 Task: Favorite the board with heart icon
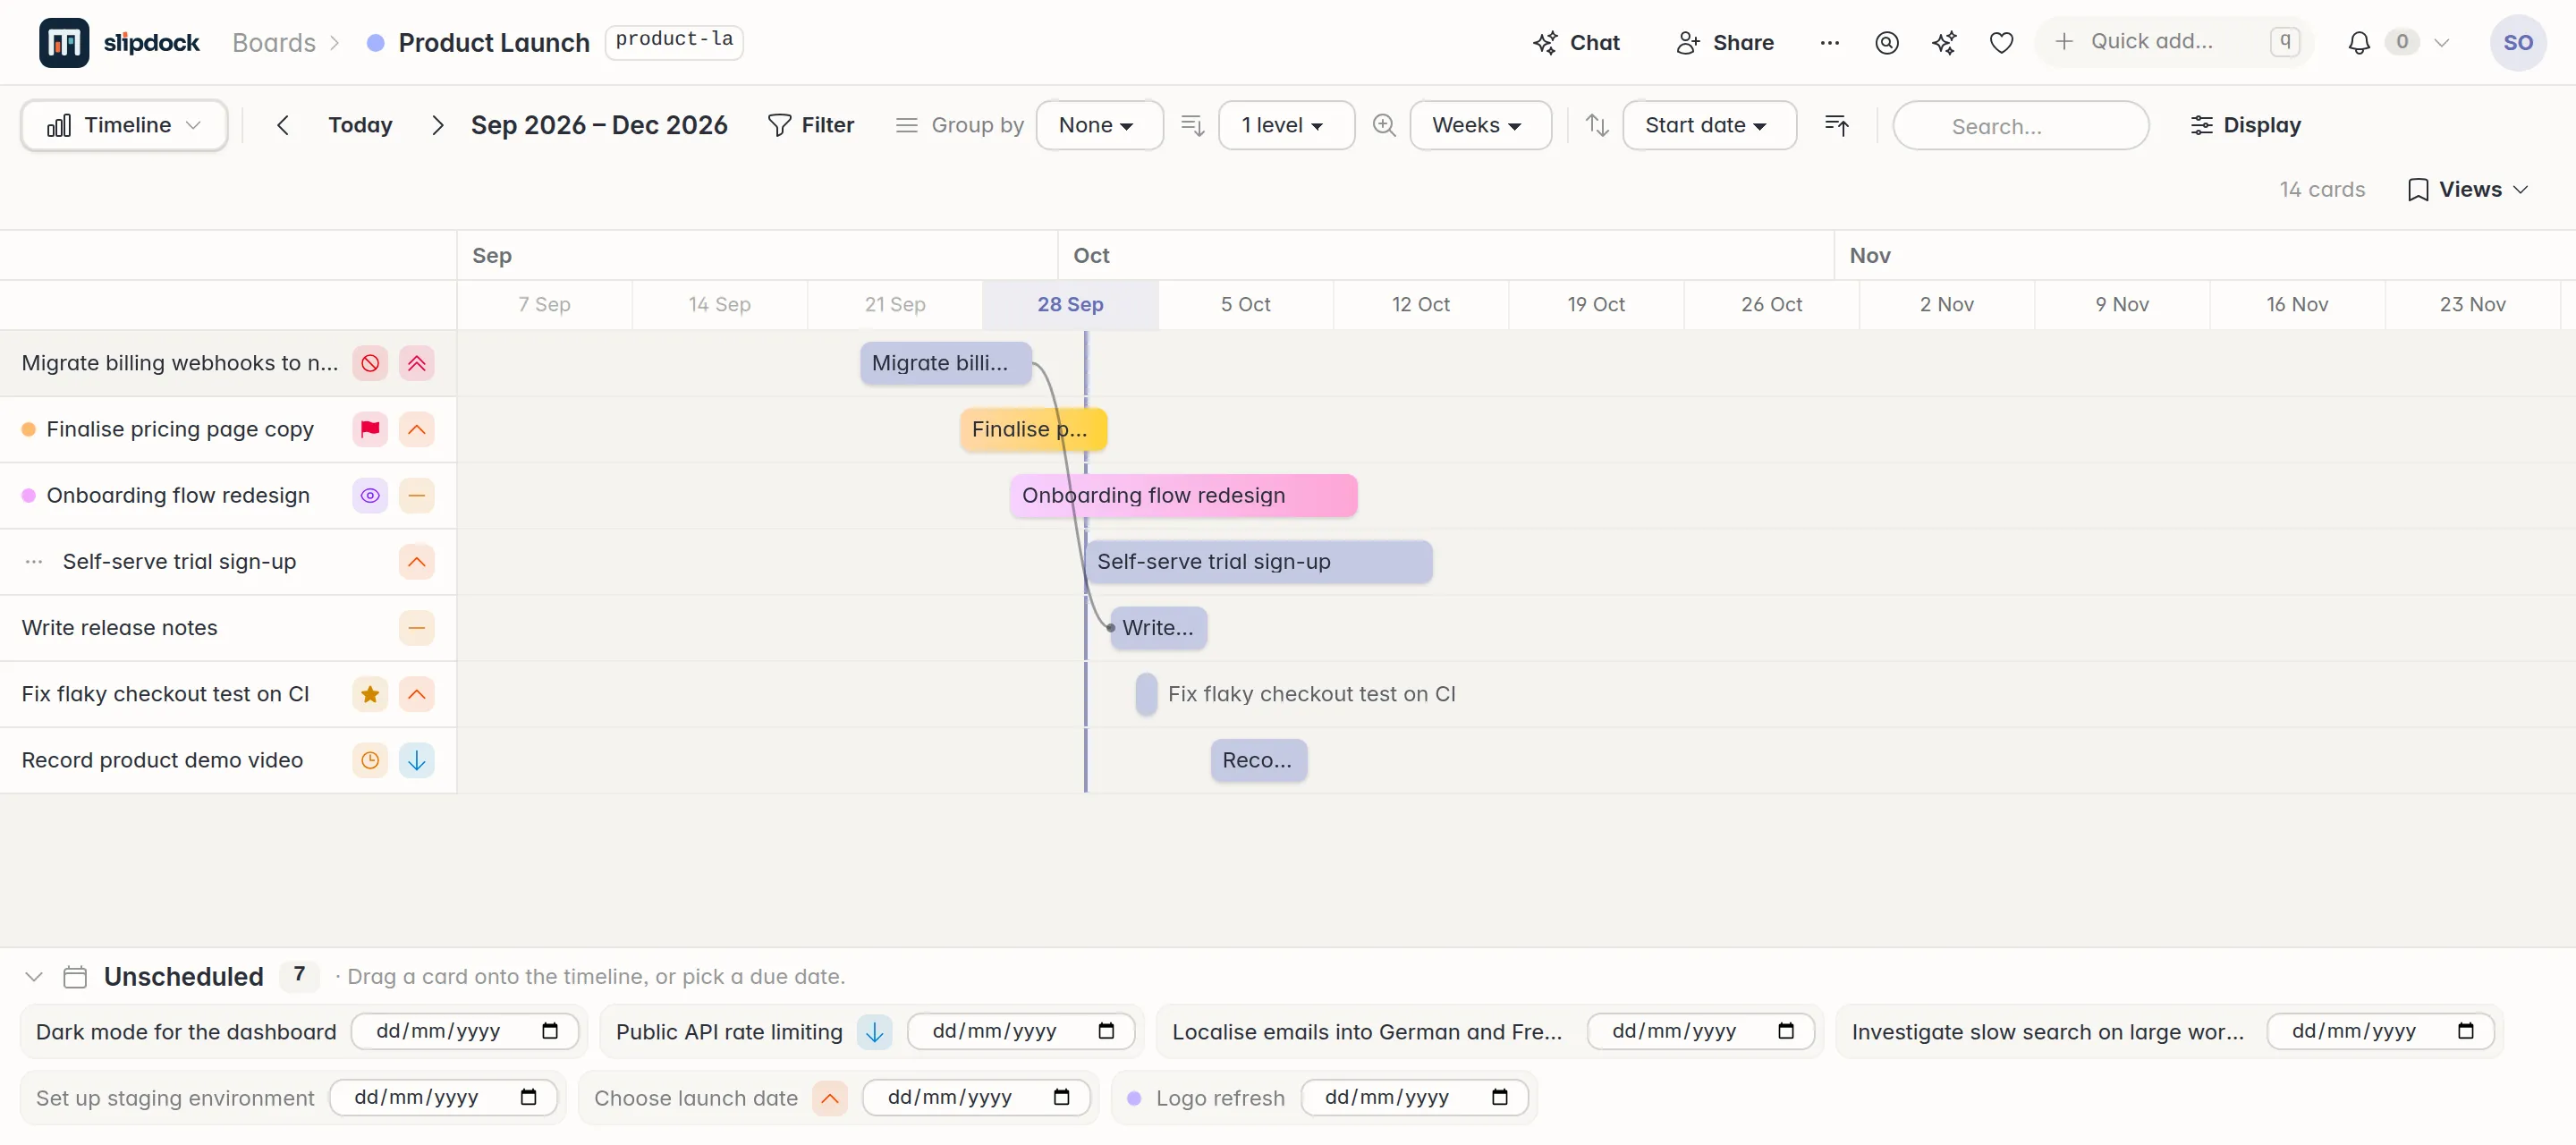2001,42
